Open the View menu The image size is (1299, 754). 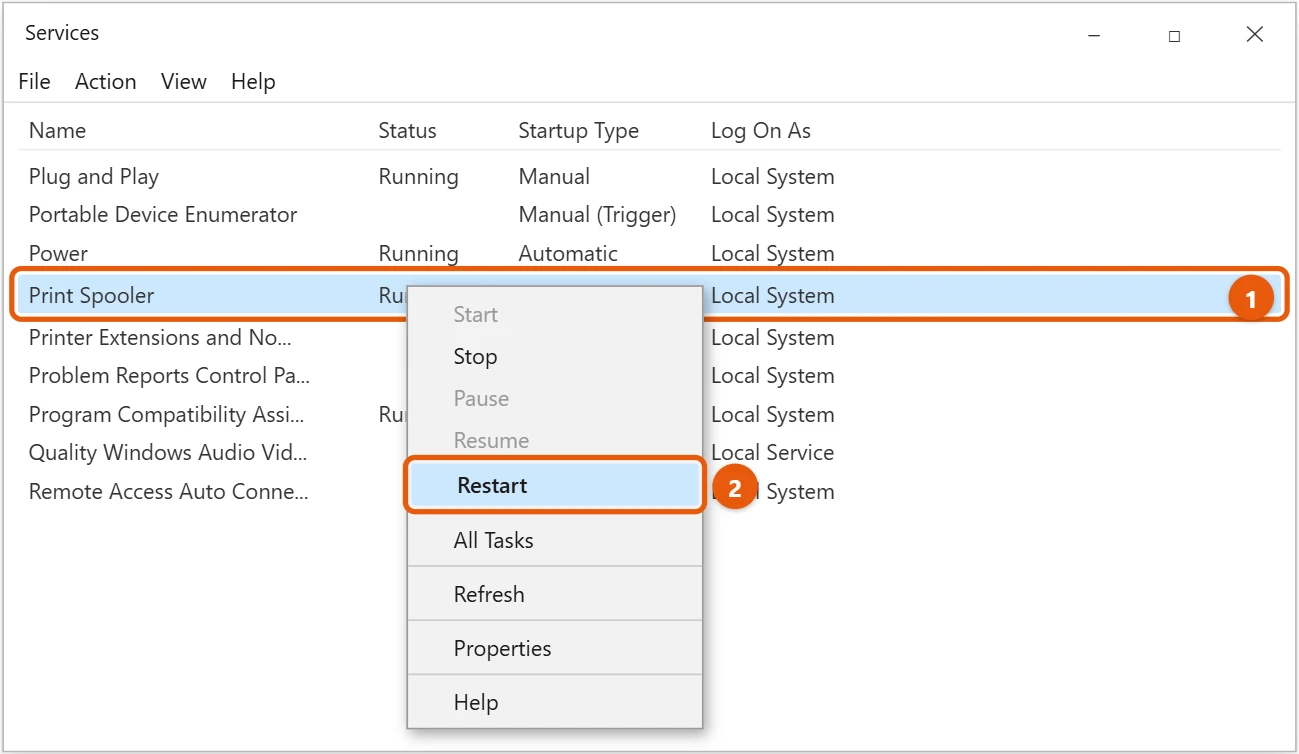point(183,82)
